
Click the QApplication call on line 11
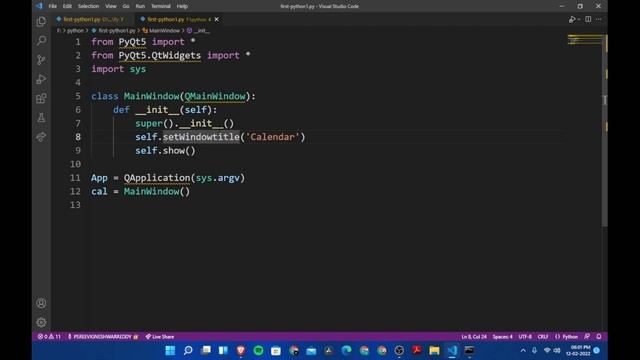click(x=157, y=178)
